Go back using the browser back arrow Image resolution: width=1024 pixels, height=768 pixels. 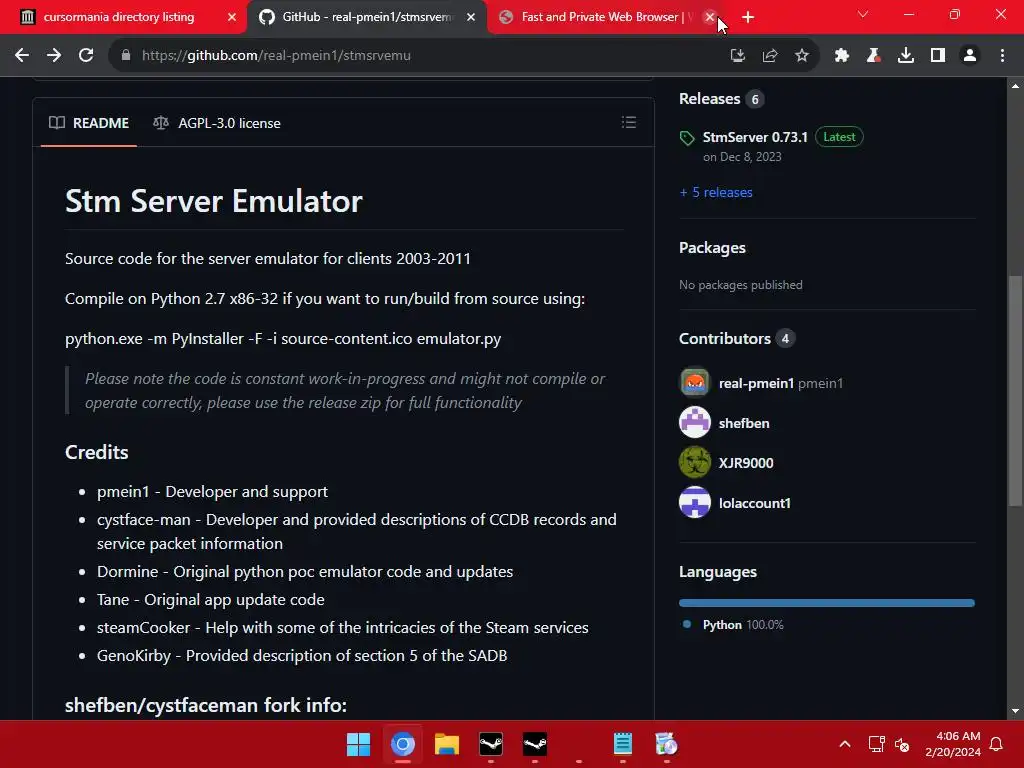pyautogui.click(x=22, y=56)
